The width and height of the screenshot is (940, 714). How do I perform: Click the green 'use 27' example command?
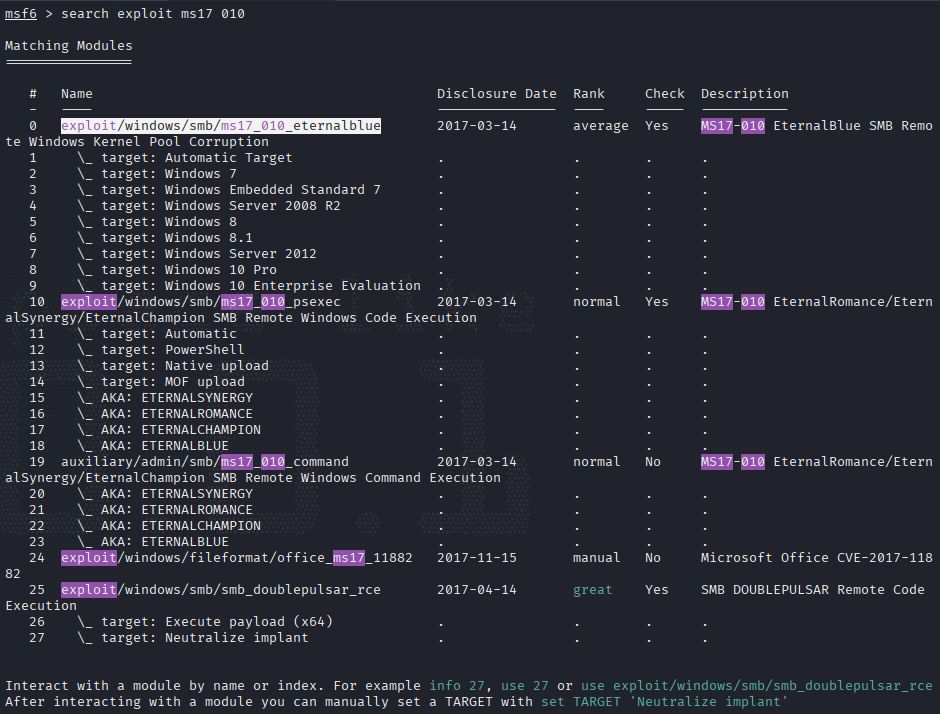click(x=525, y=685)
